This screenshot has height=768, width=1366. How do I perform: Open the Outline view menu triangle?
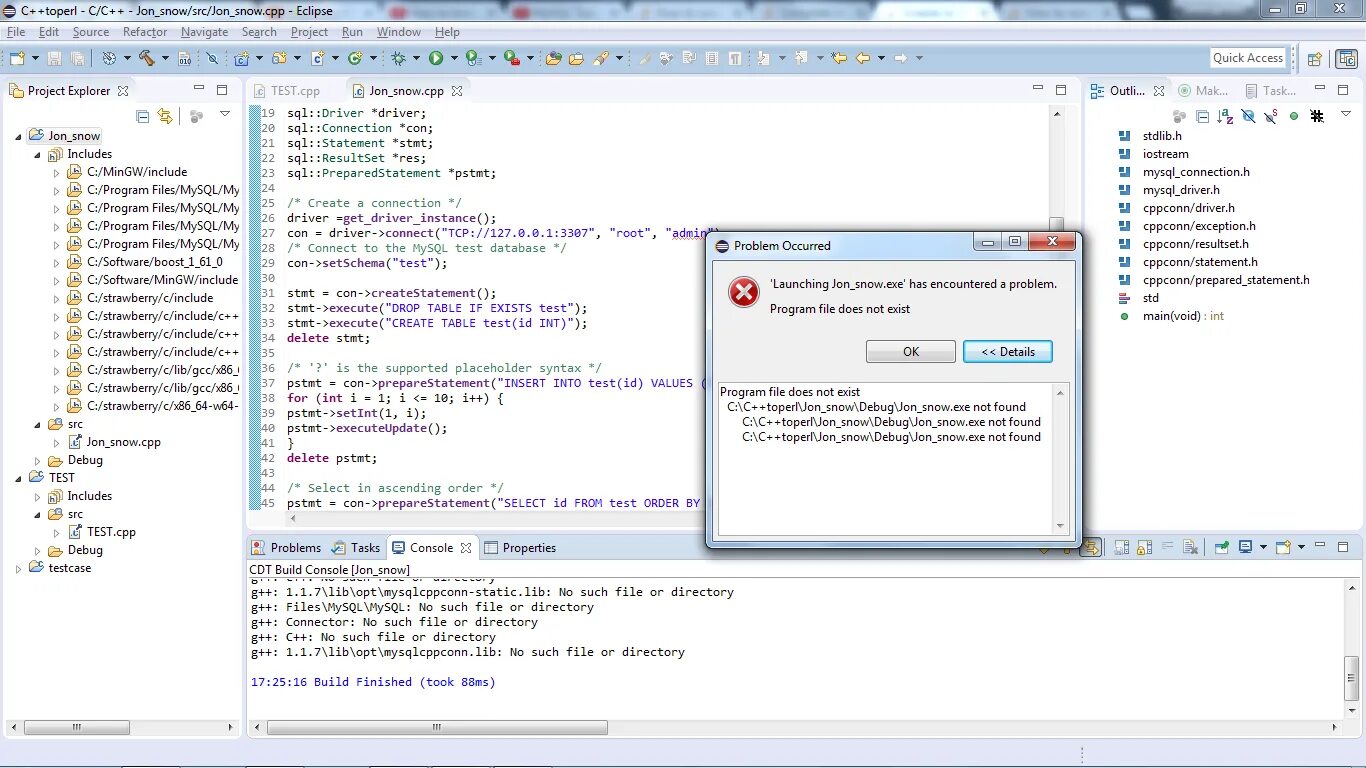[x=1346, y=113]
